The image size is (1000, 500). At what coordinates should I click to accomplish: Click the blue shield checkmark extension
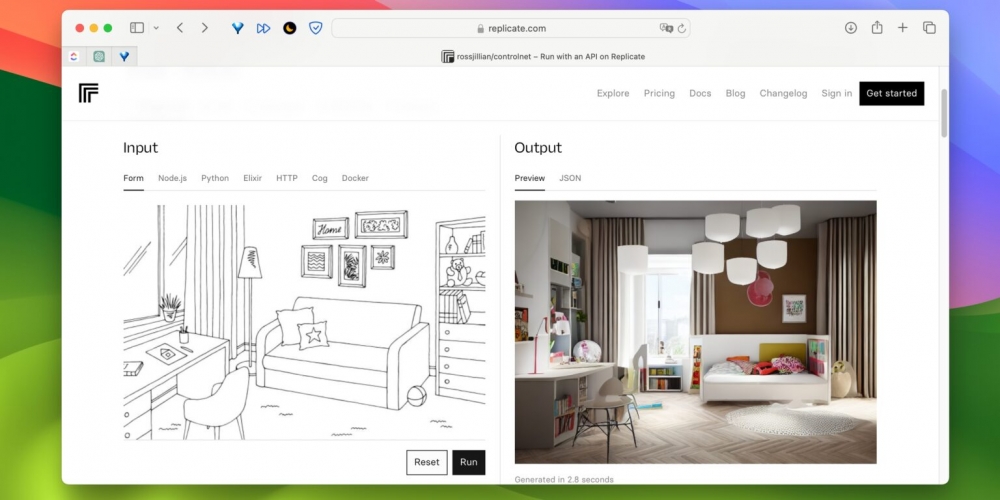[x=316, y=28]
